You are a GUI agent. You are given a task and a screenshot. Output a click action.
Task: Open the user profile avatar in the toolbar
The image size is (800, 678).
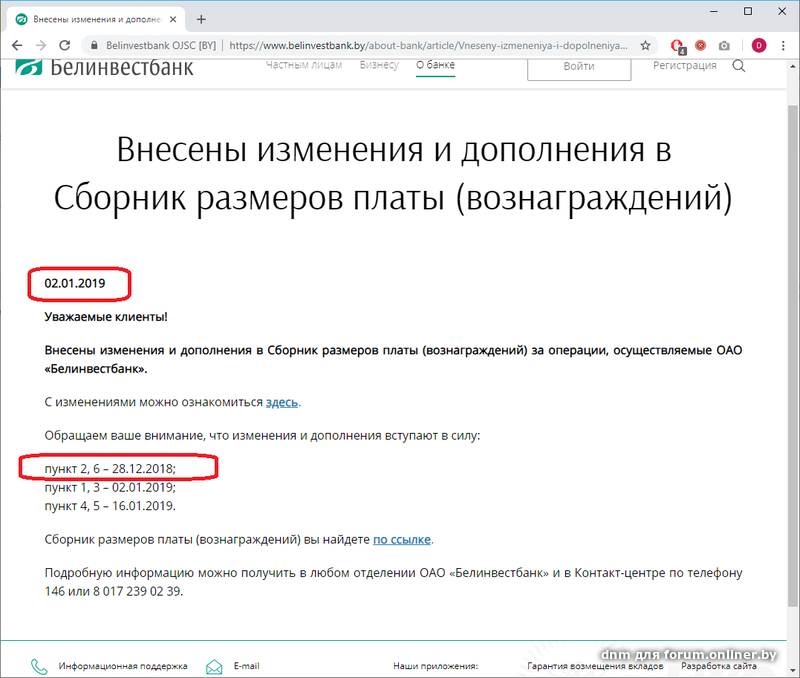758,46
